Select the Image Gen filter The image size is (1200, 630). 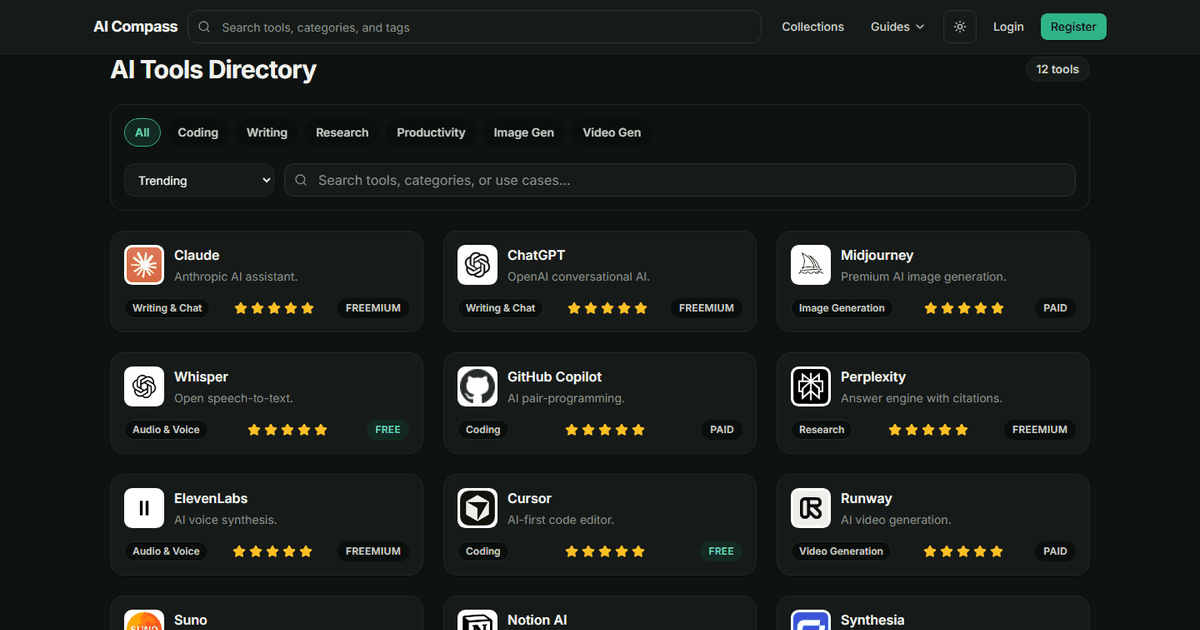[x=524, y=132]
